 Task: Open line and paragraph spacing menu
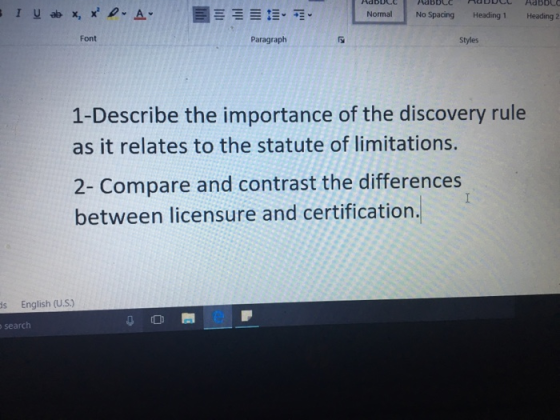click(273, 15)
